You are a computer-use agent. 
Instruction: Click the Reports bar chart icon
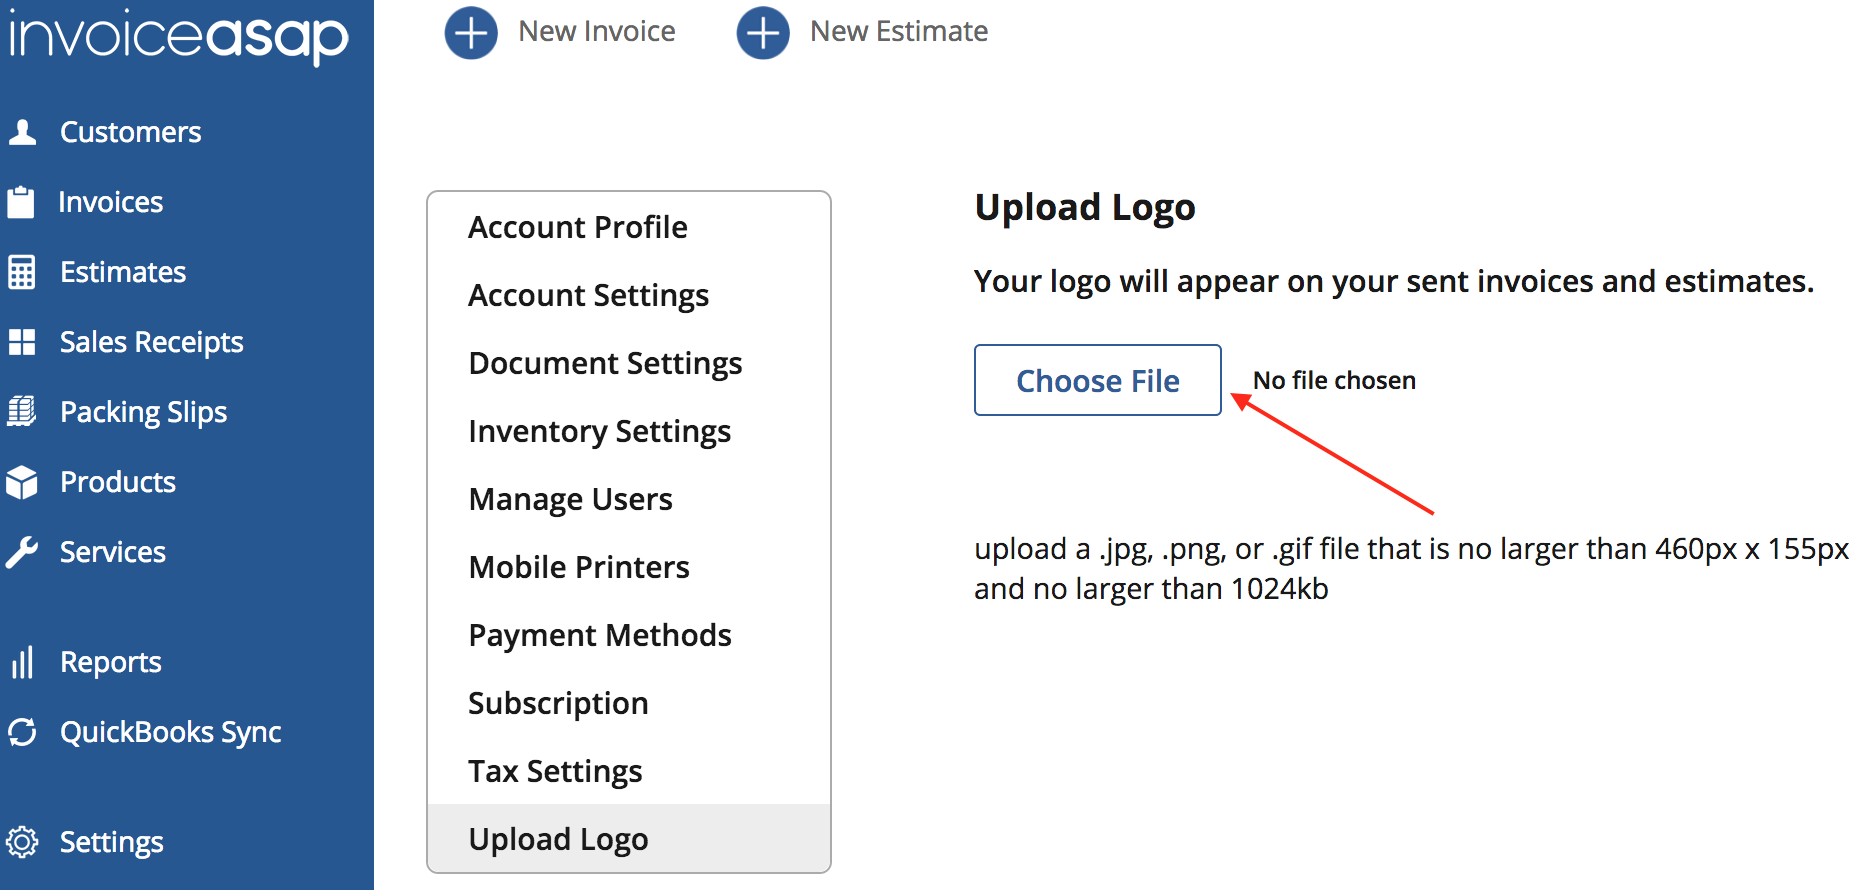pos(21,662)
